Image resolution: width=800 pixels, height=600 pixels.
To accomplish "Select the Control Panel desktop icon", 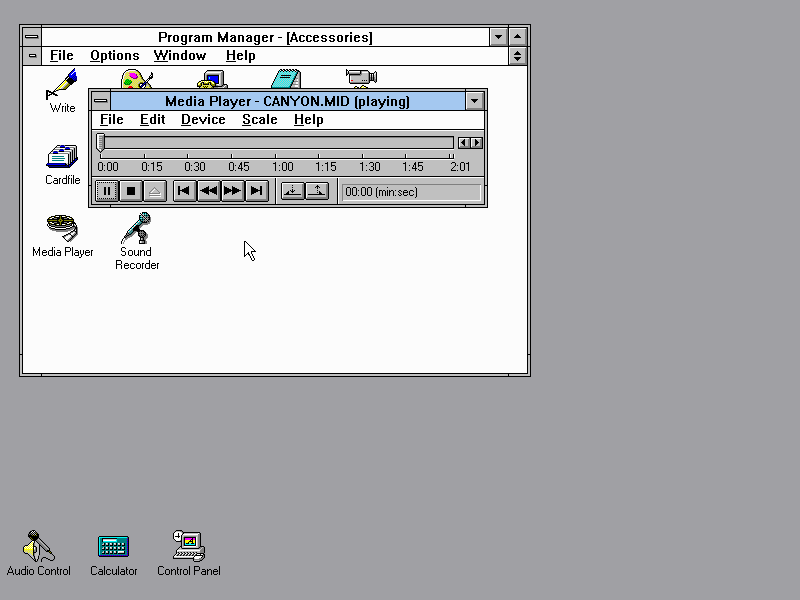I will [x=188, y=546].
